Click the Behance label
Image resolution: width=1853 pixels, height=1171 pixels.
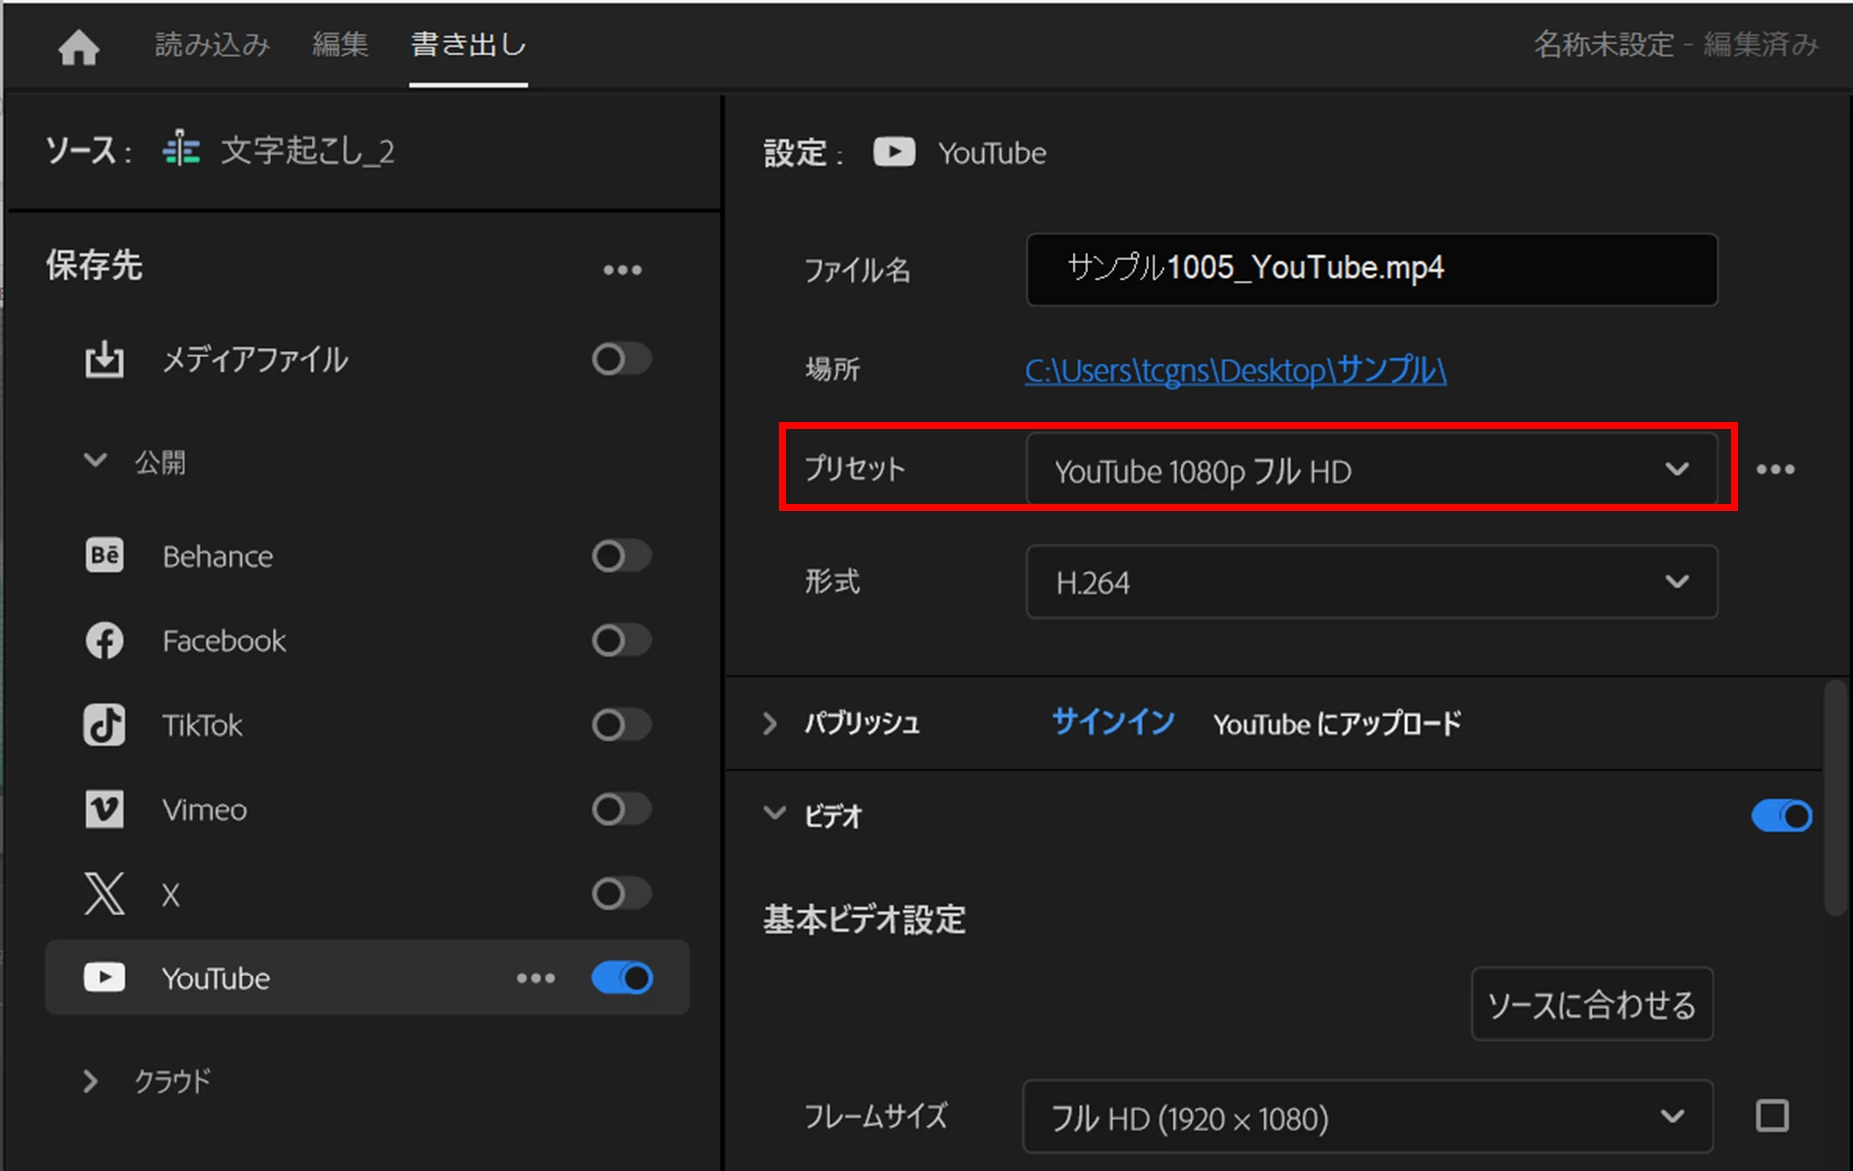coord(218,556)
